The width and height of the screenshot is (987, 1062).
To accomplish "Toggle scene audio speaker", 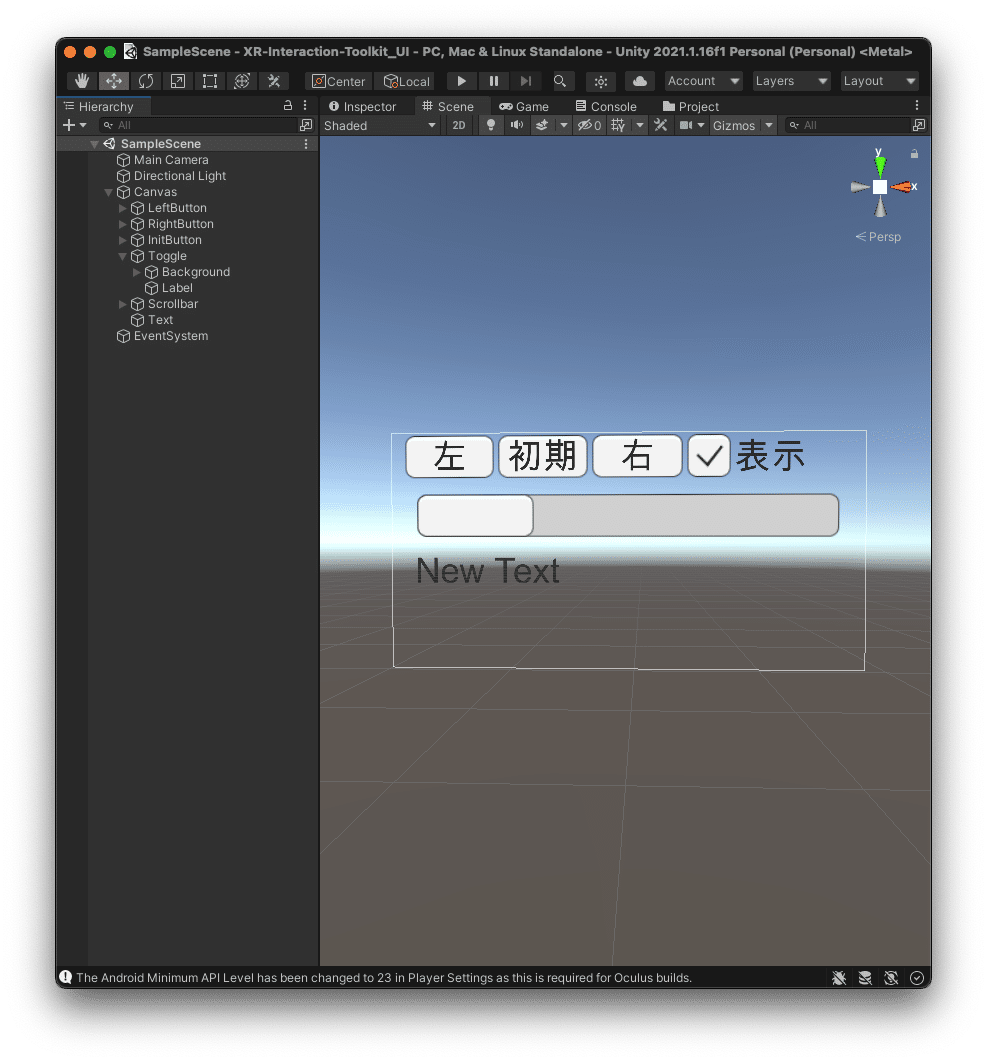I will 517,125.
